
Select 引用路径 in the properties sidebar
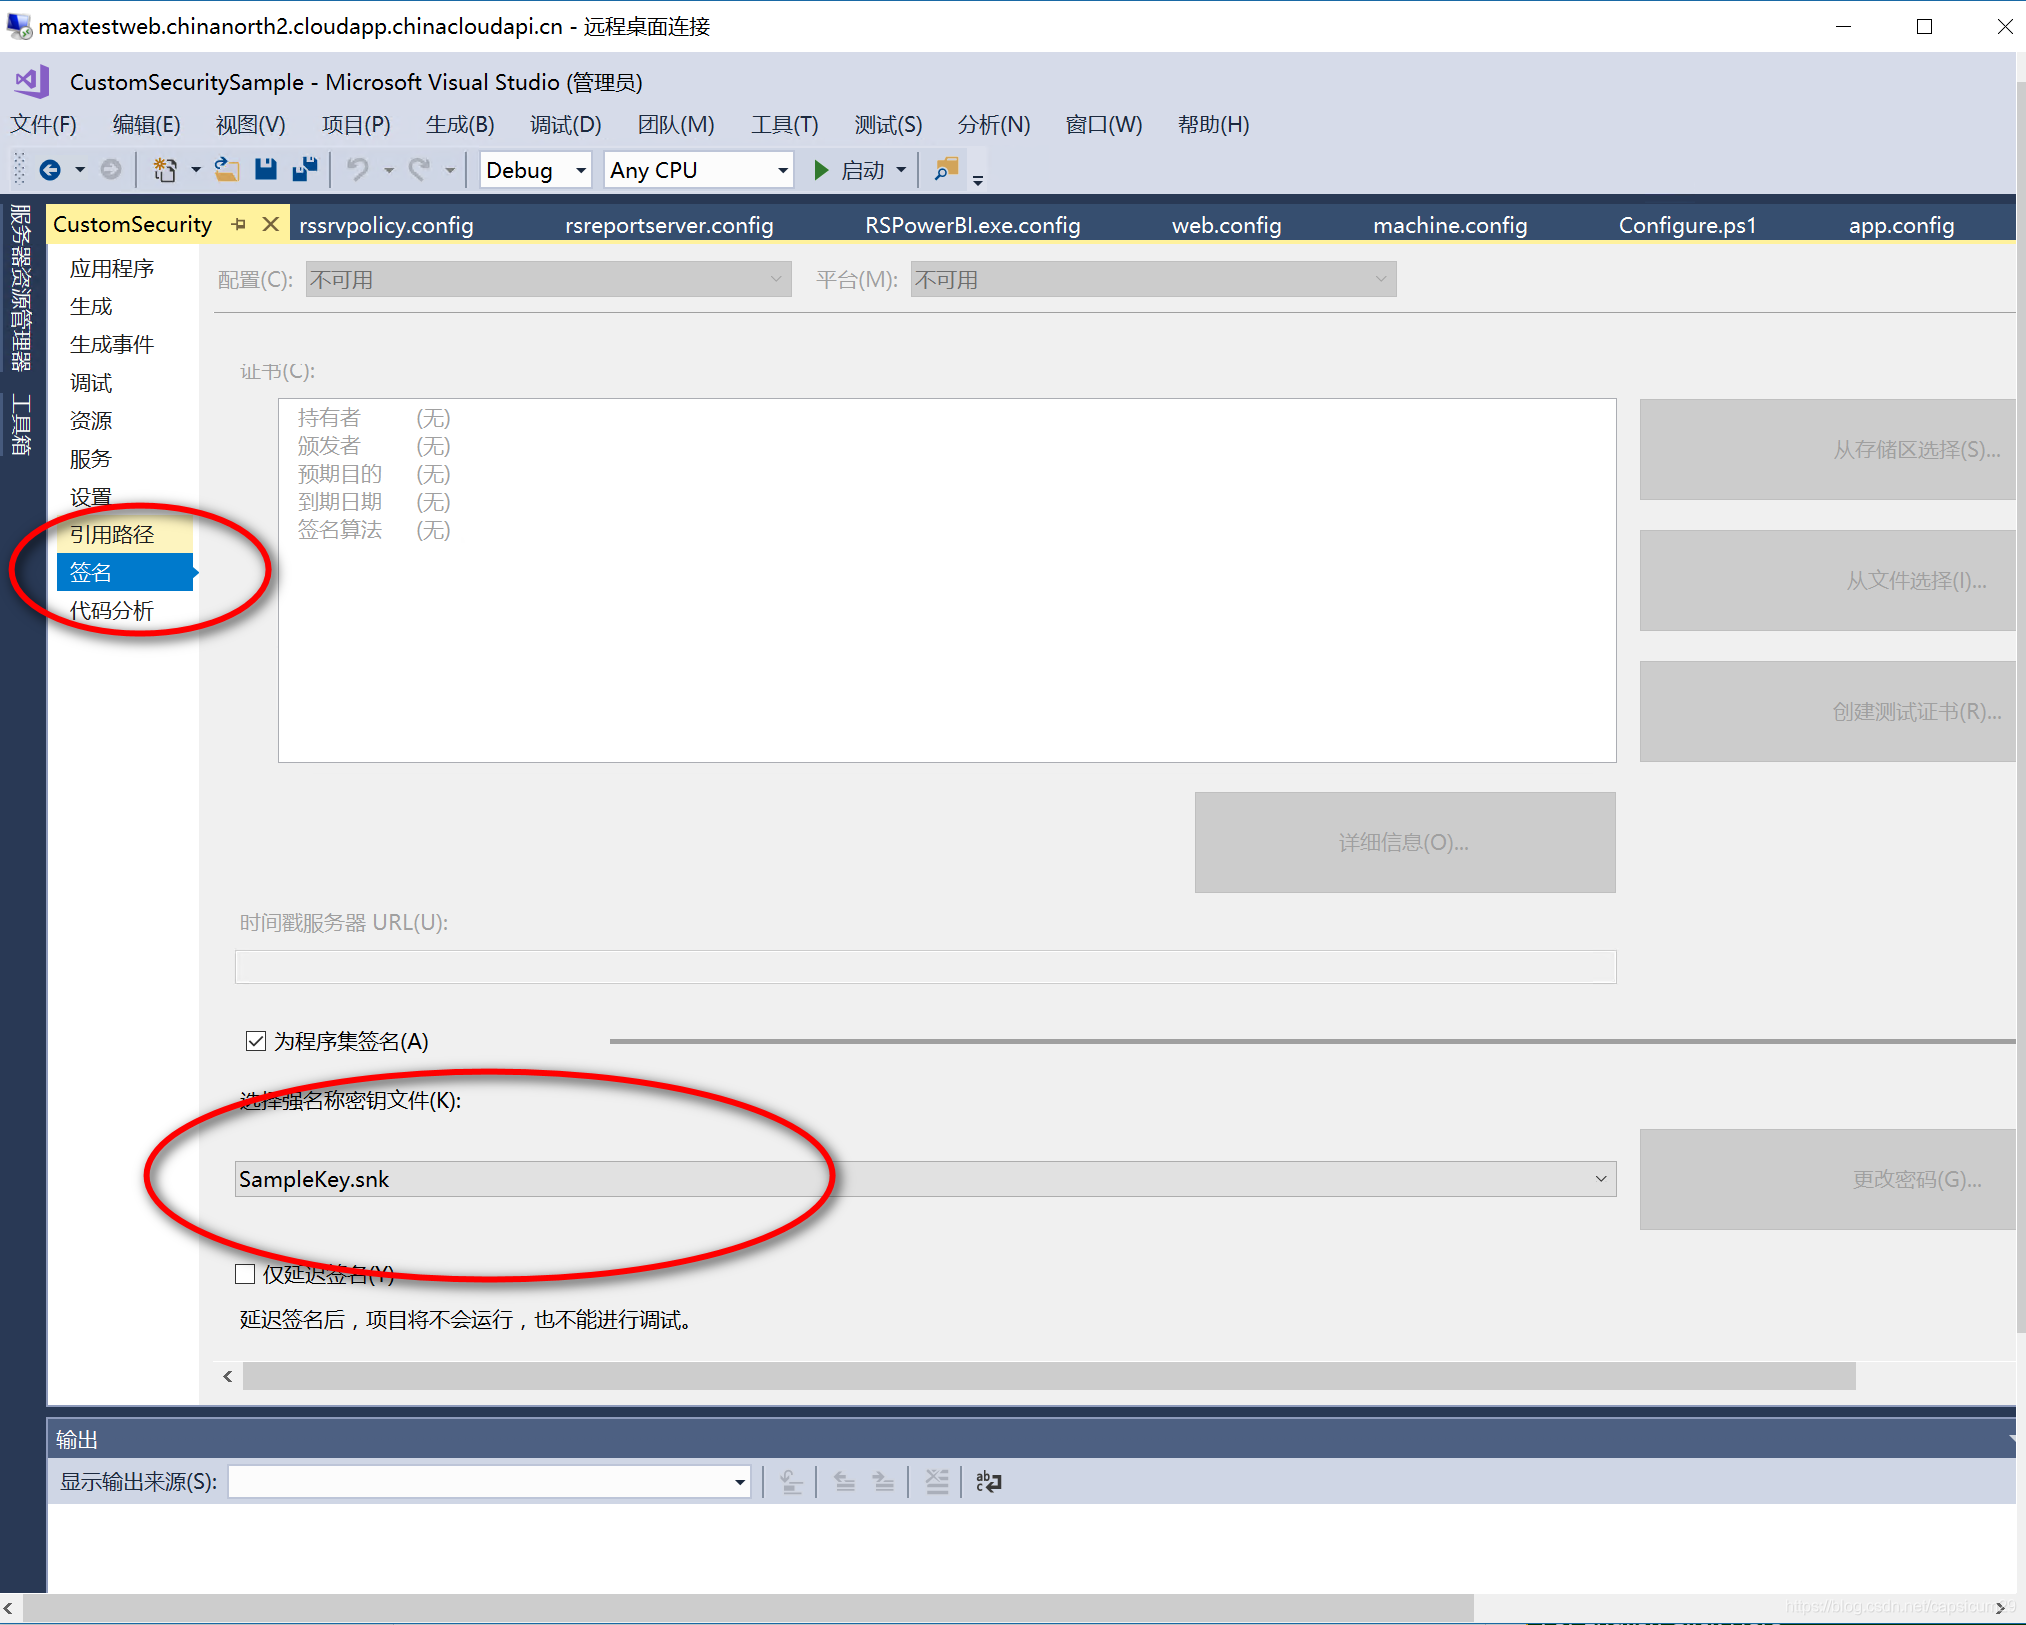point(112,535)
